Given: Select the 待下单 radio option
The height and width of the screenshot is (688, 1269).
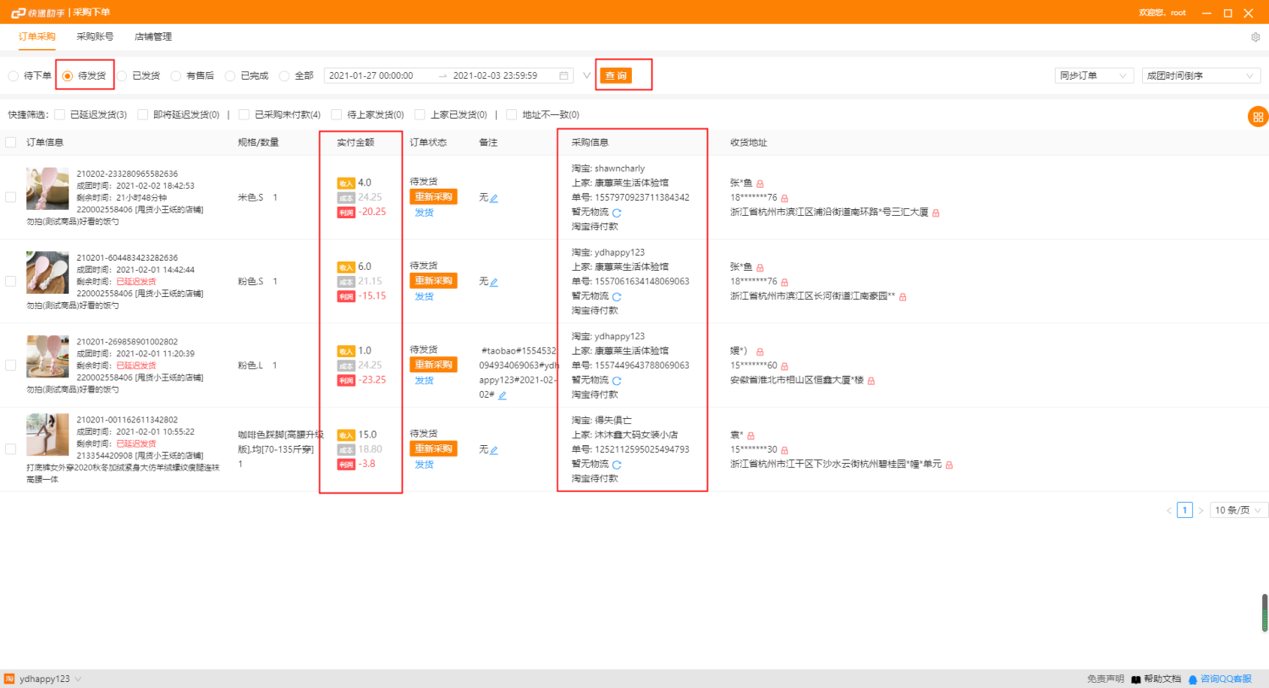Looking at the screenshot, I should tap(12, 74).
